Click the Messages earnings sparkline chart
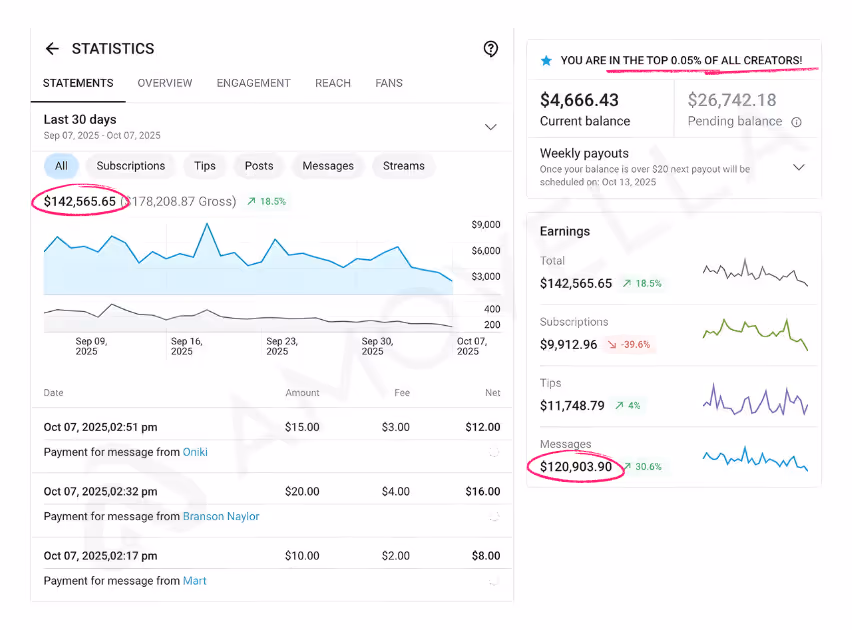Screen dimensions: 852x630 (755, 461)
